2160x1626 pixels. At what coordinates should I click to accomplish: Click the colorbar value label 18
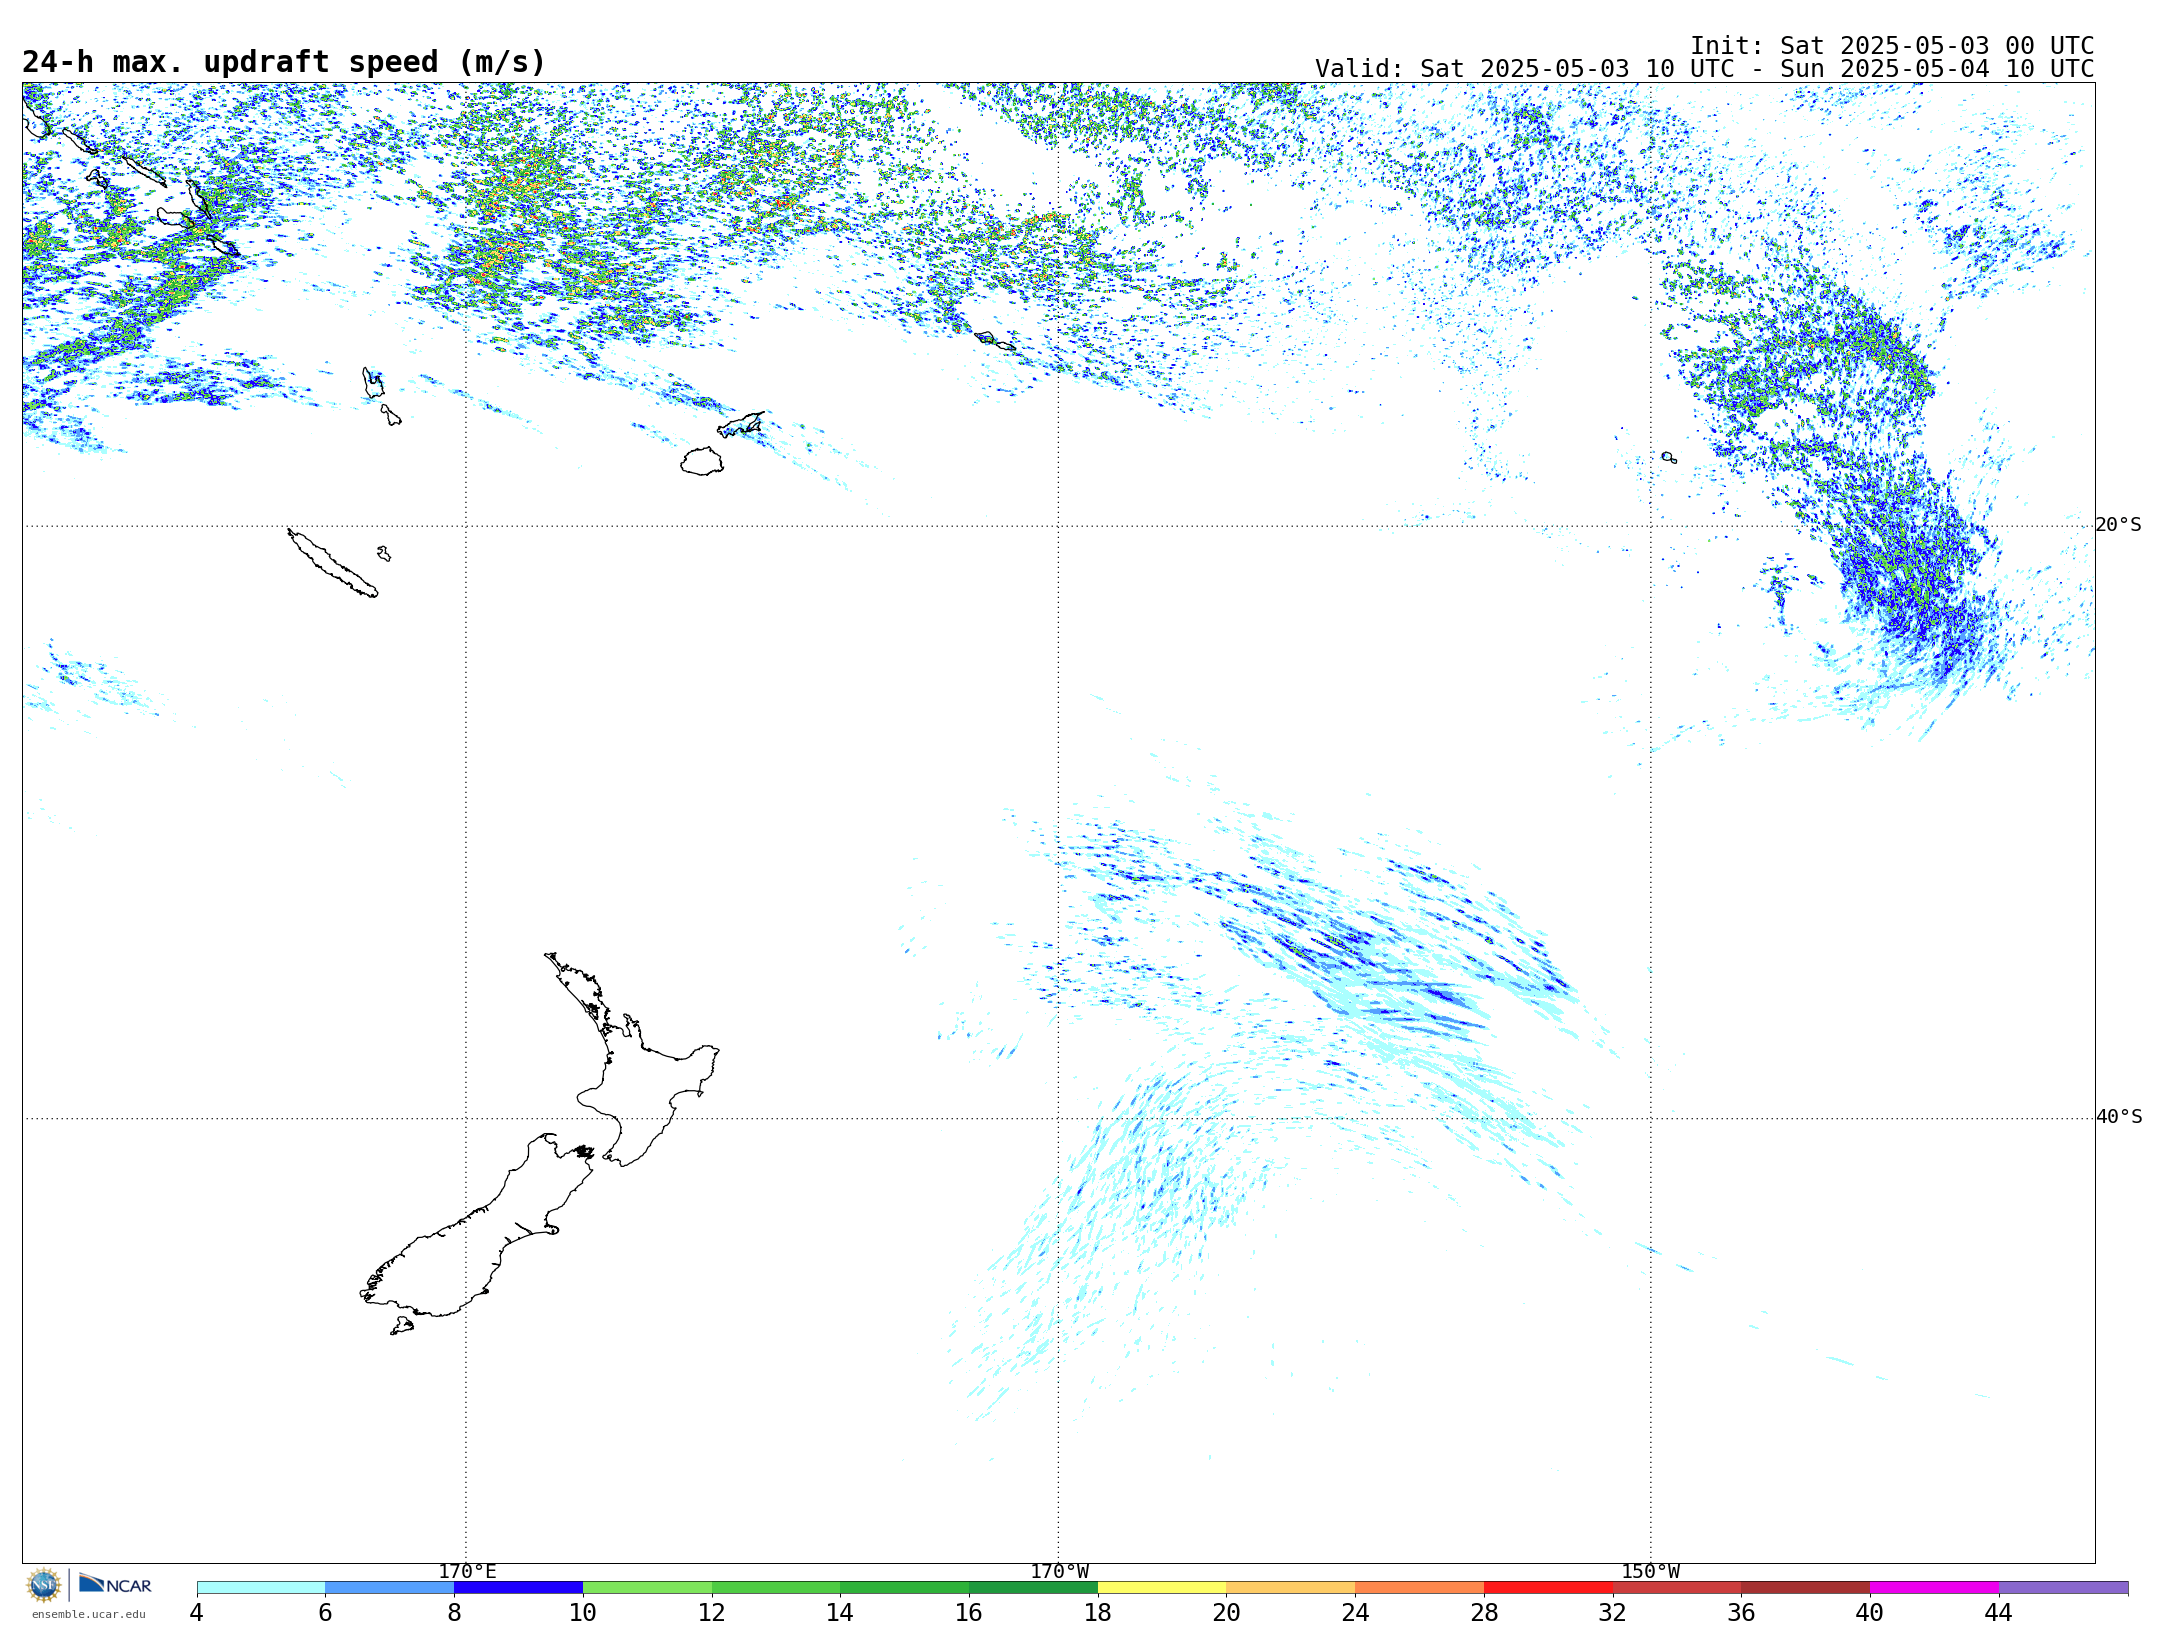pyautogui.click(x=1098, y=1613)
